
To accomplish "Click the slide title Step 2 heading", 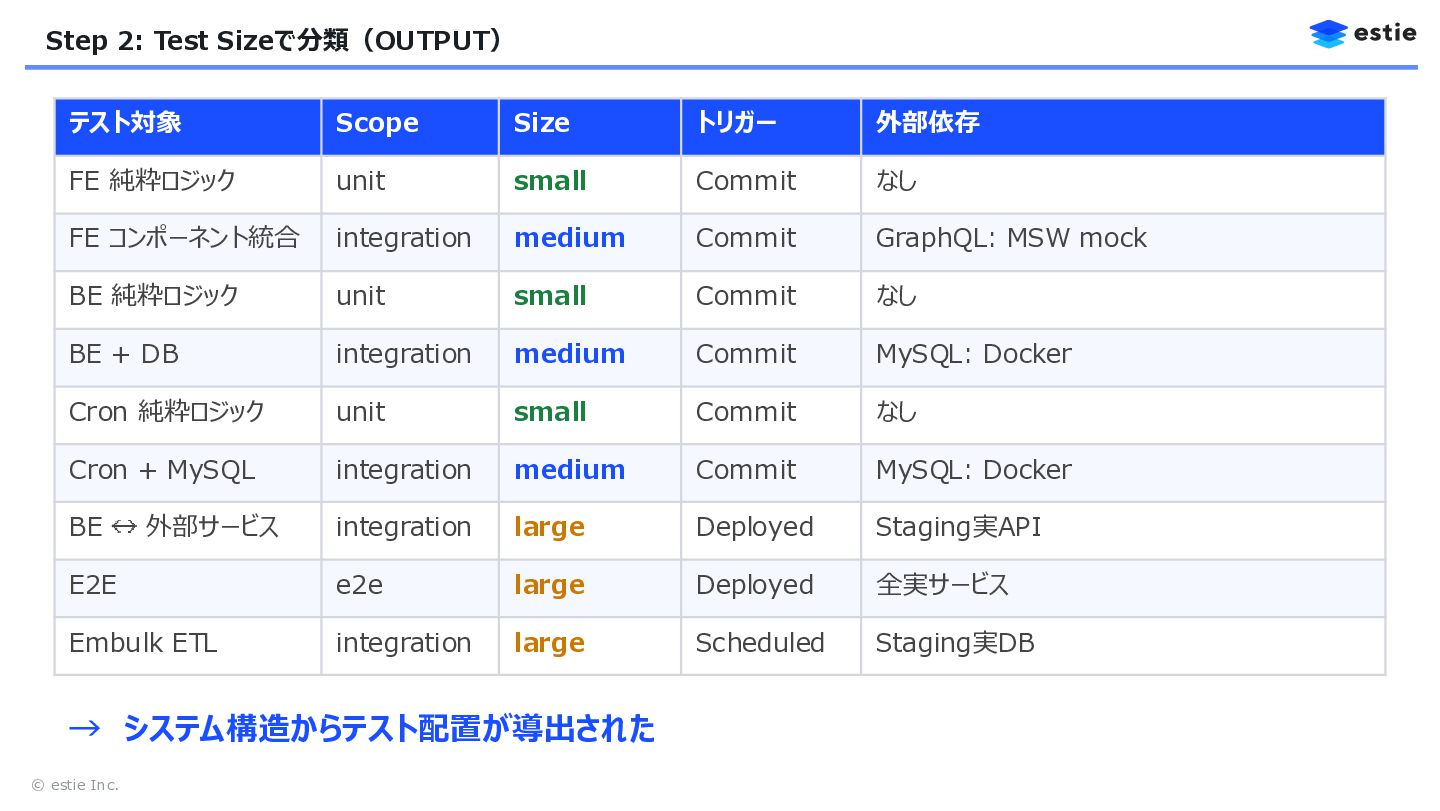I will coord(274,41).
